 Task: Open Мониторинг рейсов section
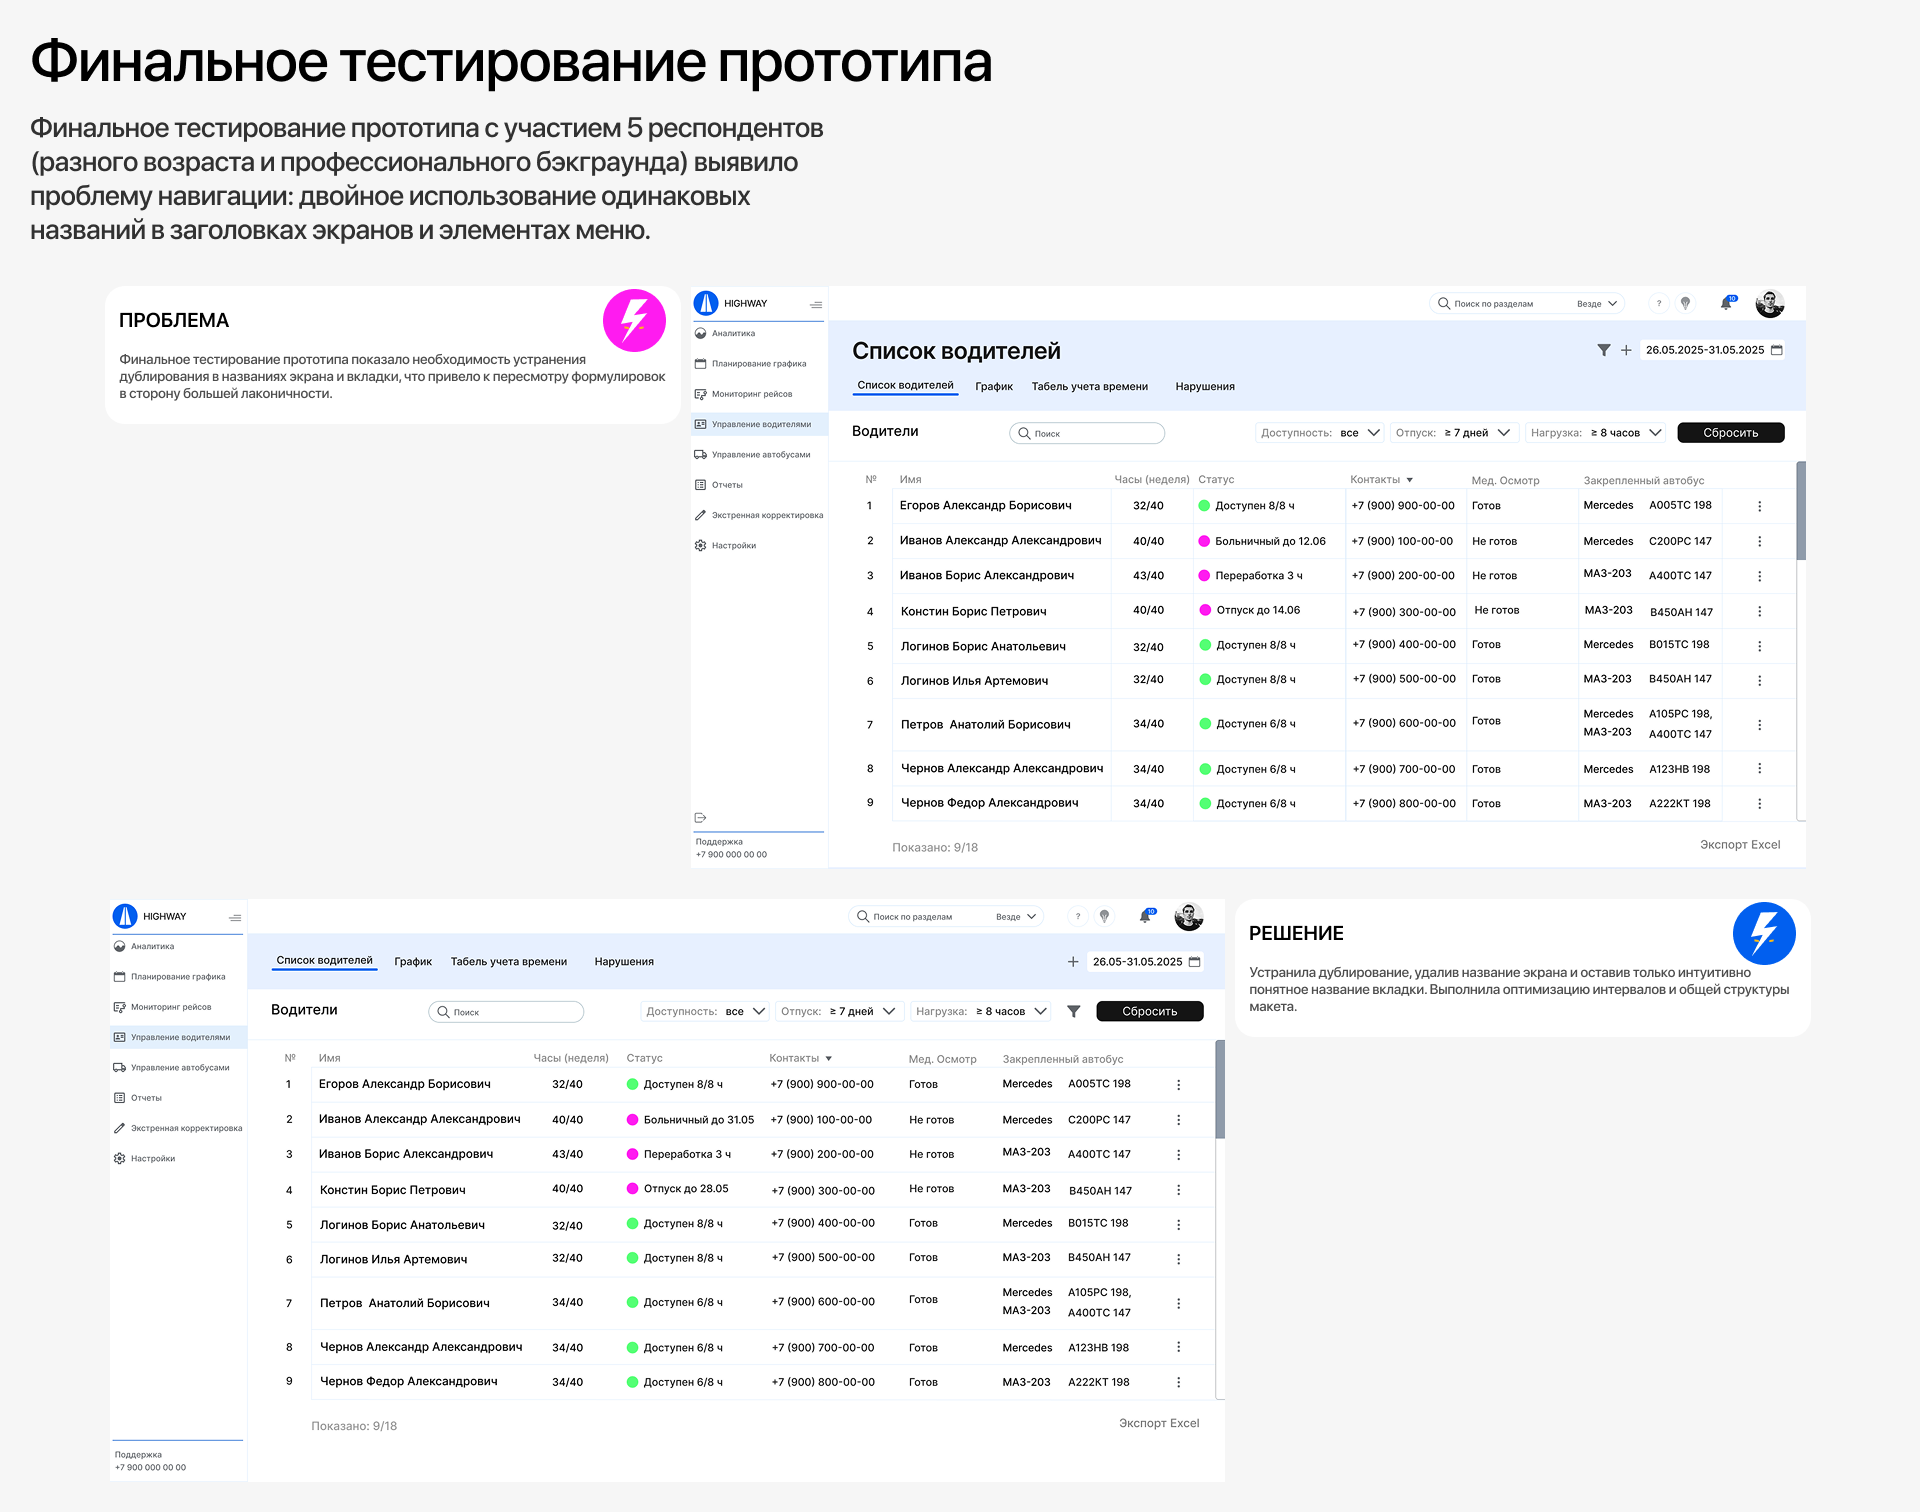click(x=751, y=393)
